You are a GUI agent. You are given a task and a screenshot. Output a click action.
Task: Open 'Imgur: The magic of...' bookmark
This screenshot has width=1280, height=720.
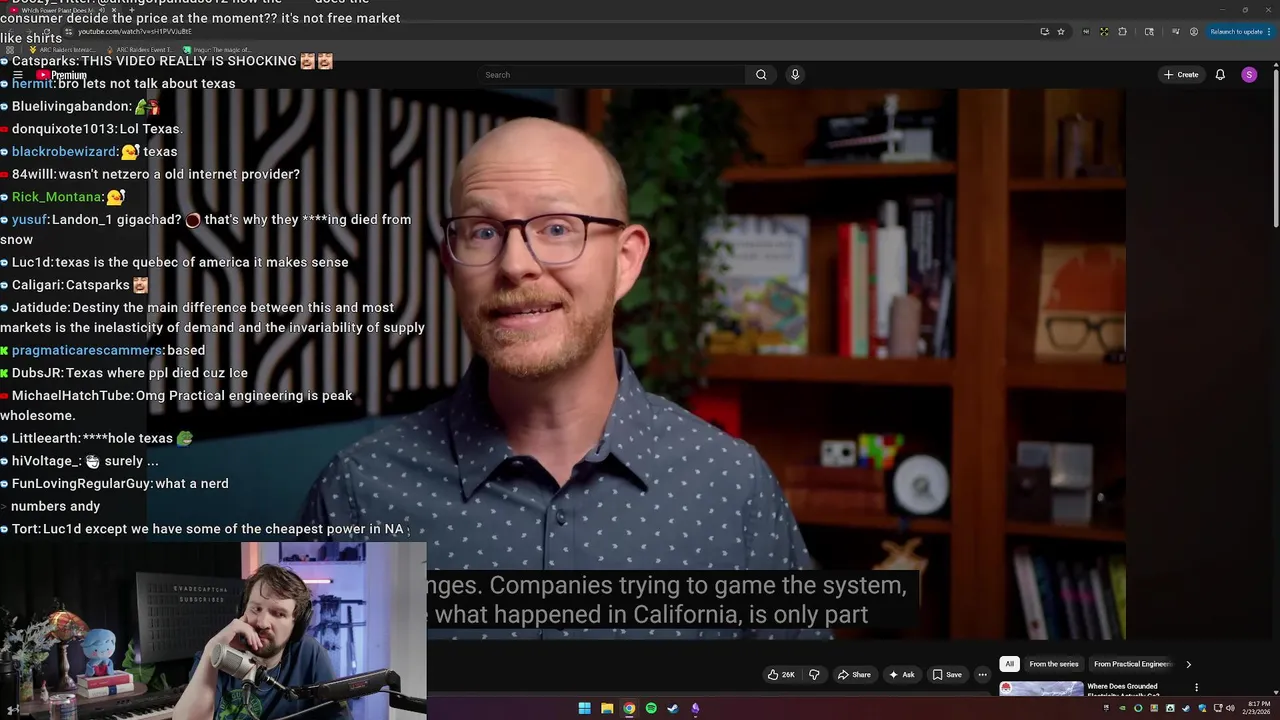click(217, 49)
